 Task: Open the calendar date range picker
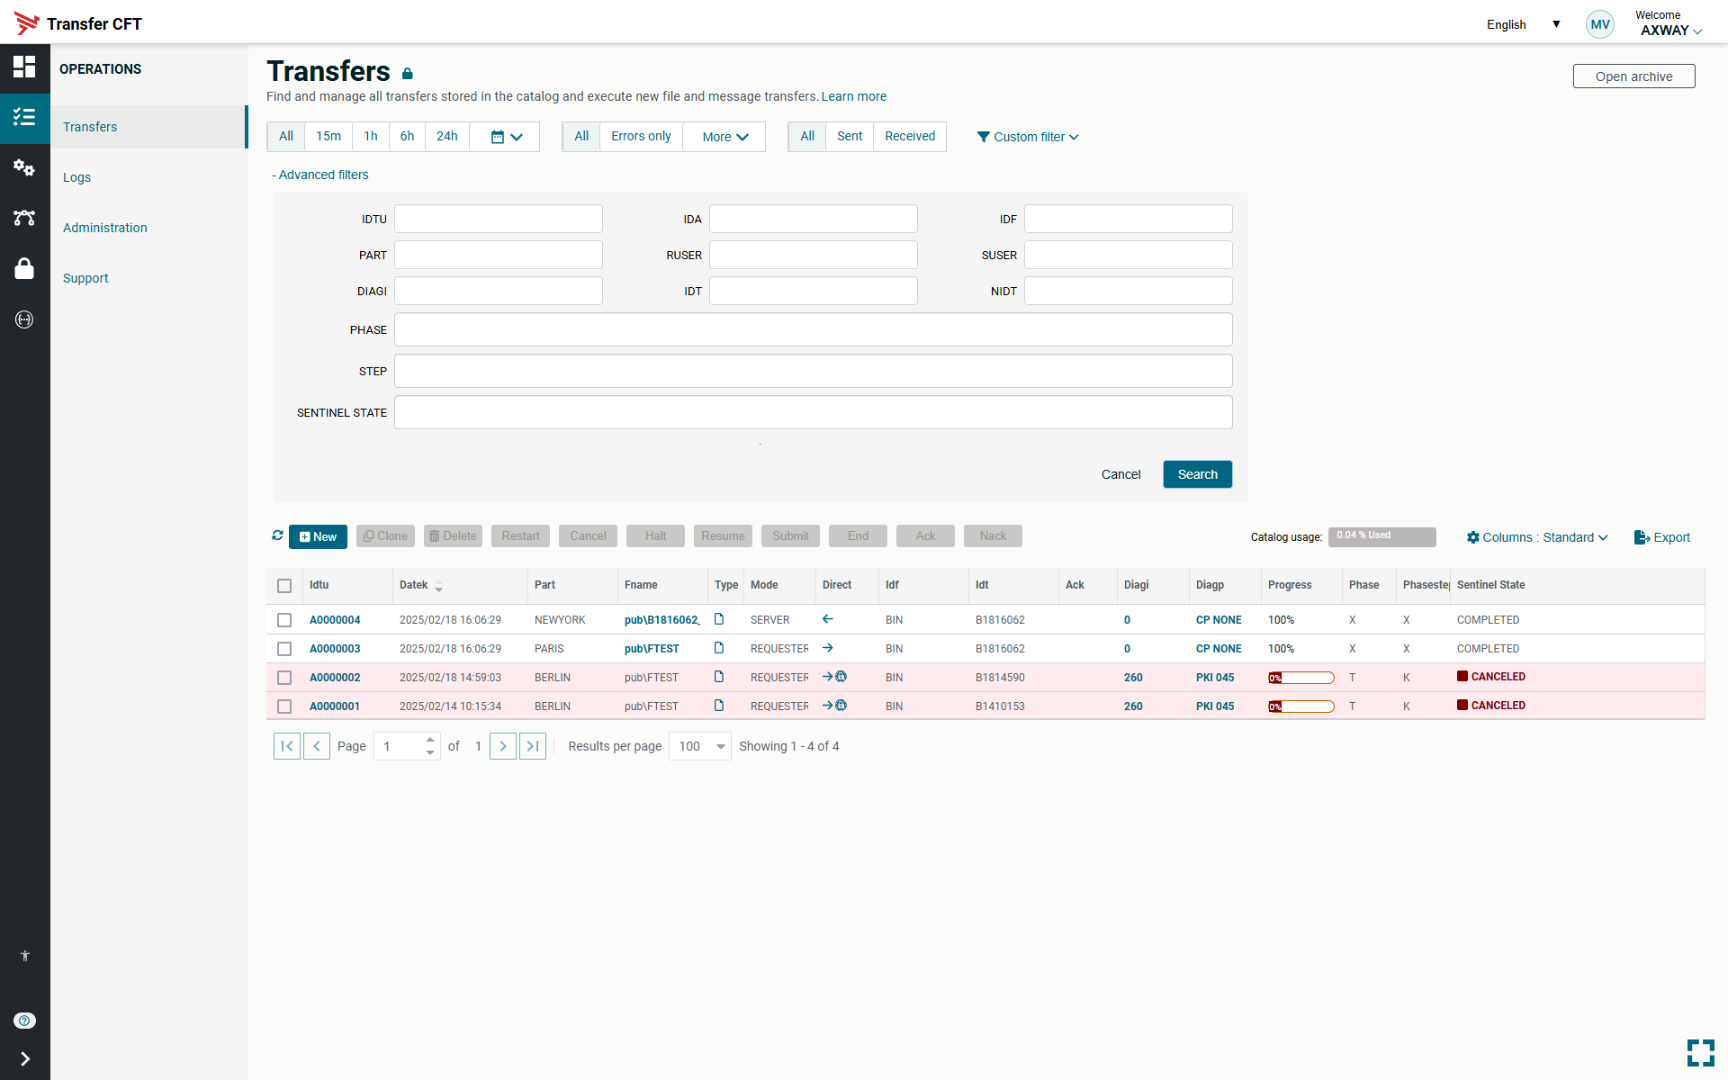coord(506,137)
